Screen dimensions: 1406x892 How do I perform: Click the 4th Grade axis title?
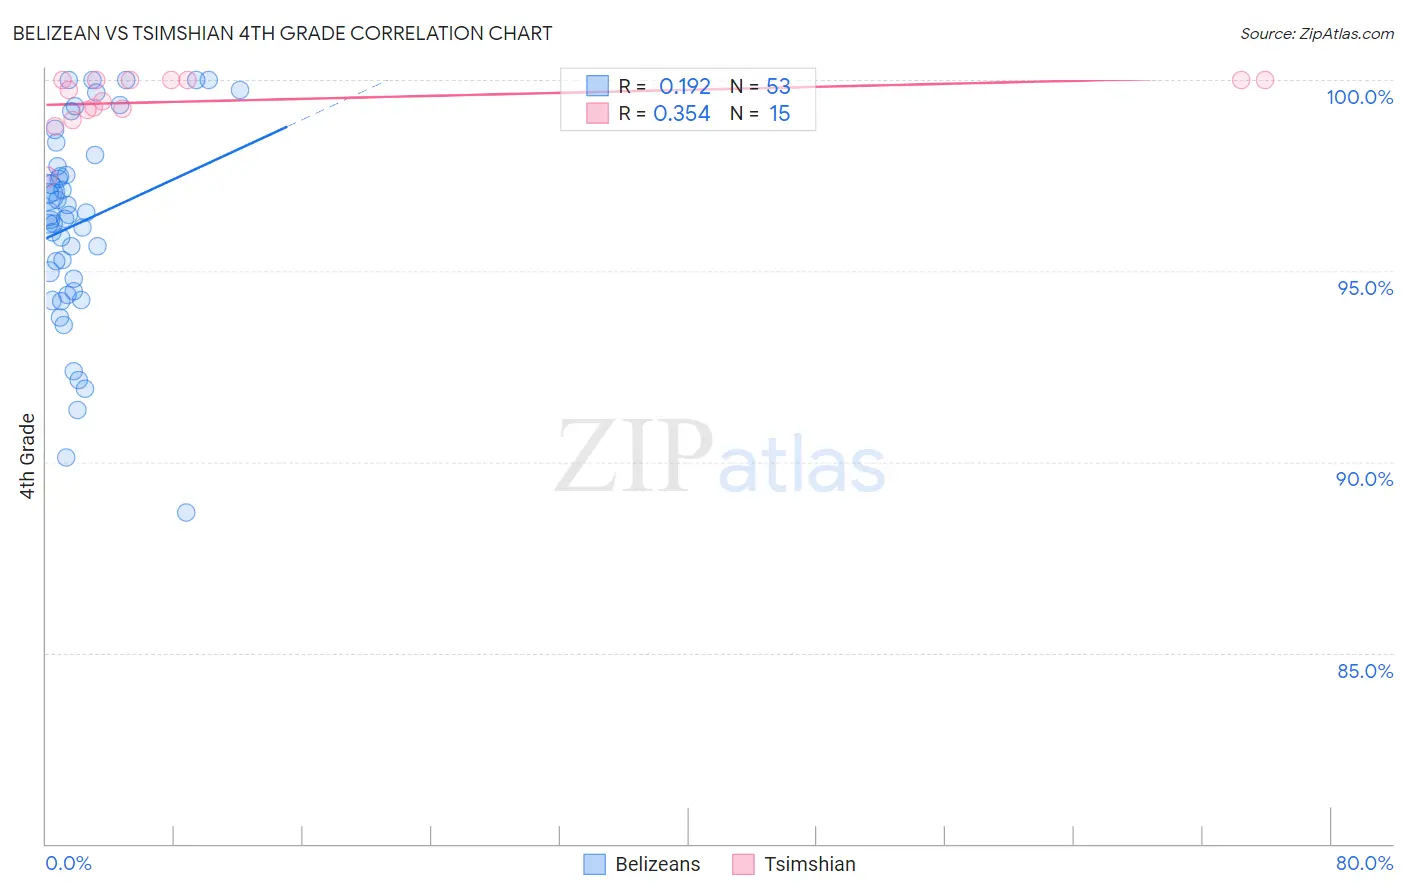coord(27,456)
